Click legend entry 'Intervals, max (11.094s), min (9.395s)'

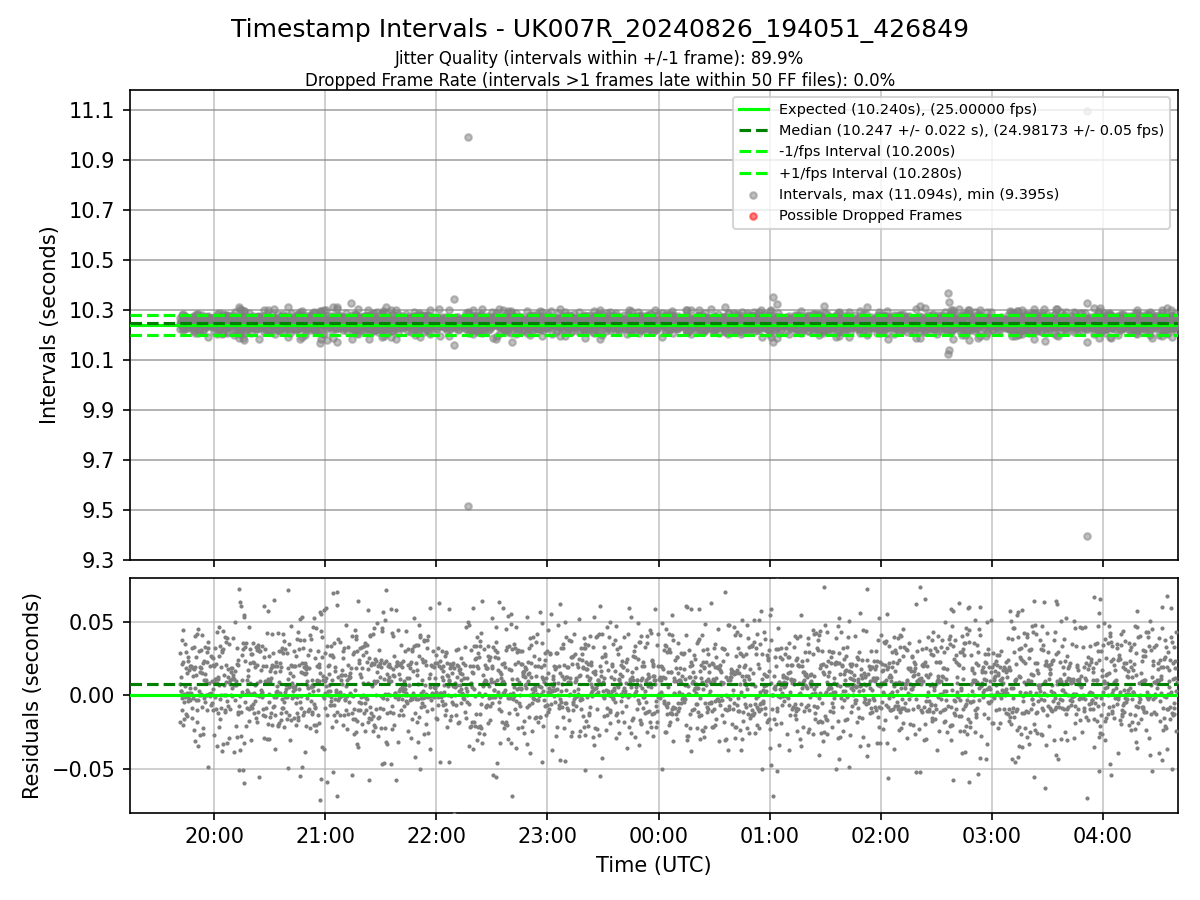[918, 194]
